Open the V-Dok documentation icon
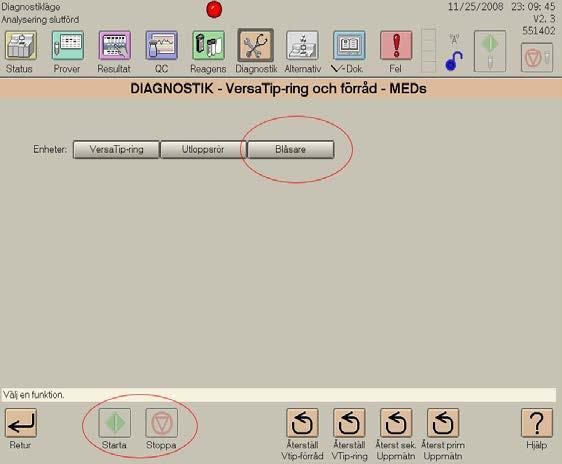 pyautogui.click(x=349, y=46)
